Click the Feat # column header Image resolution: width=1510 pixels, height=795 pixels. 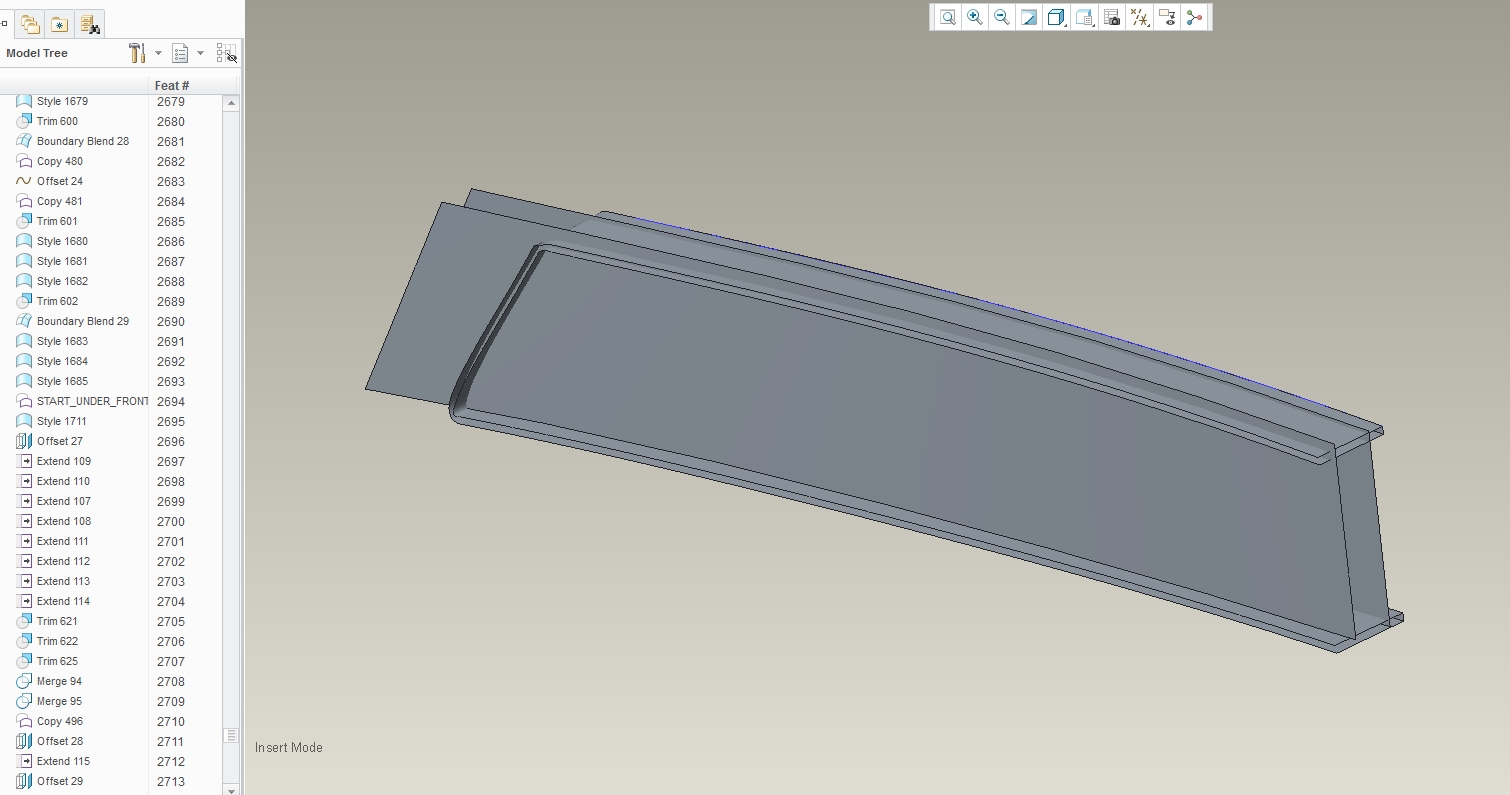172,85
